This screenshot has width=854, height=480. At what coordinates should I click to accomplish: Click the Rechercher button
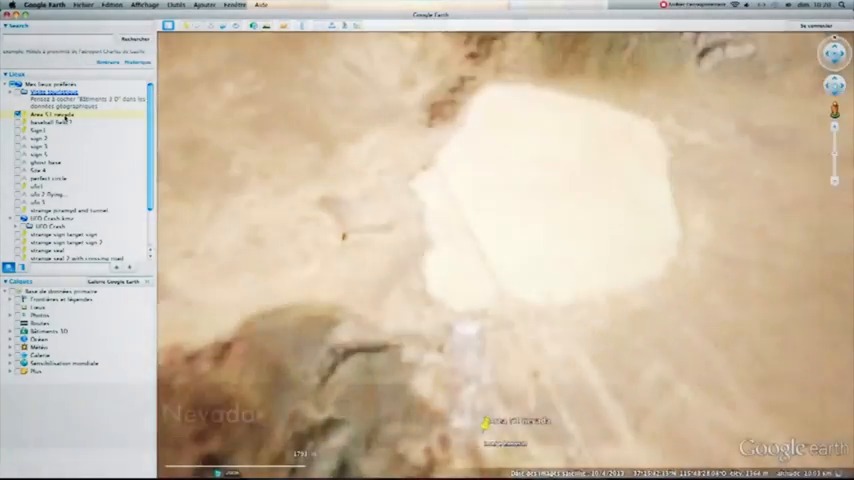pos(135,39)
